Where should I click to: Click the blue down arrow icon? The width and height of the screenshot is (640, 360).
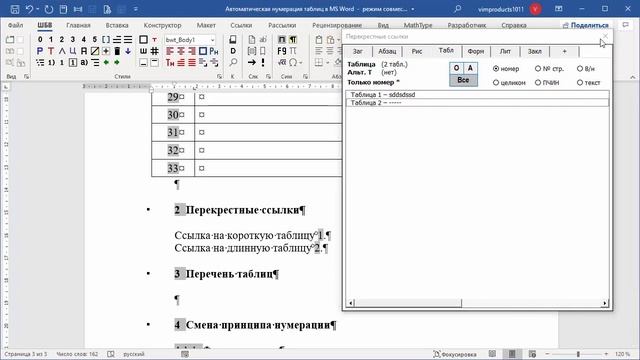click(x=128, y=51)
